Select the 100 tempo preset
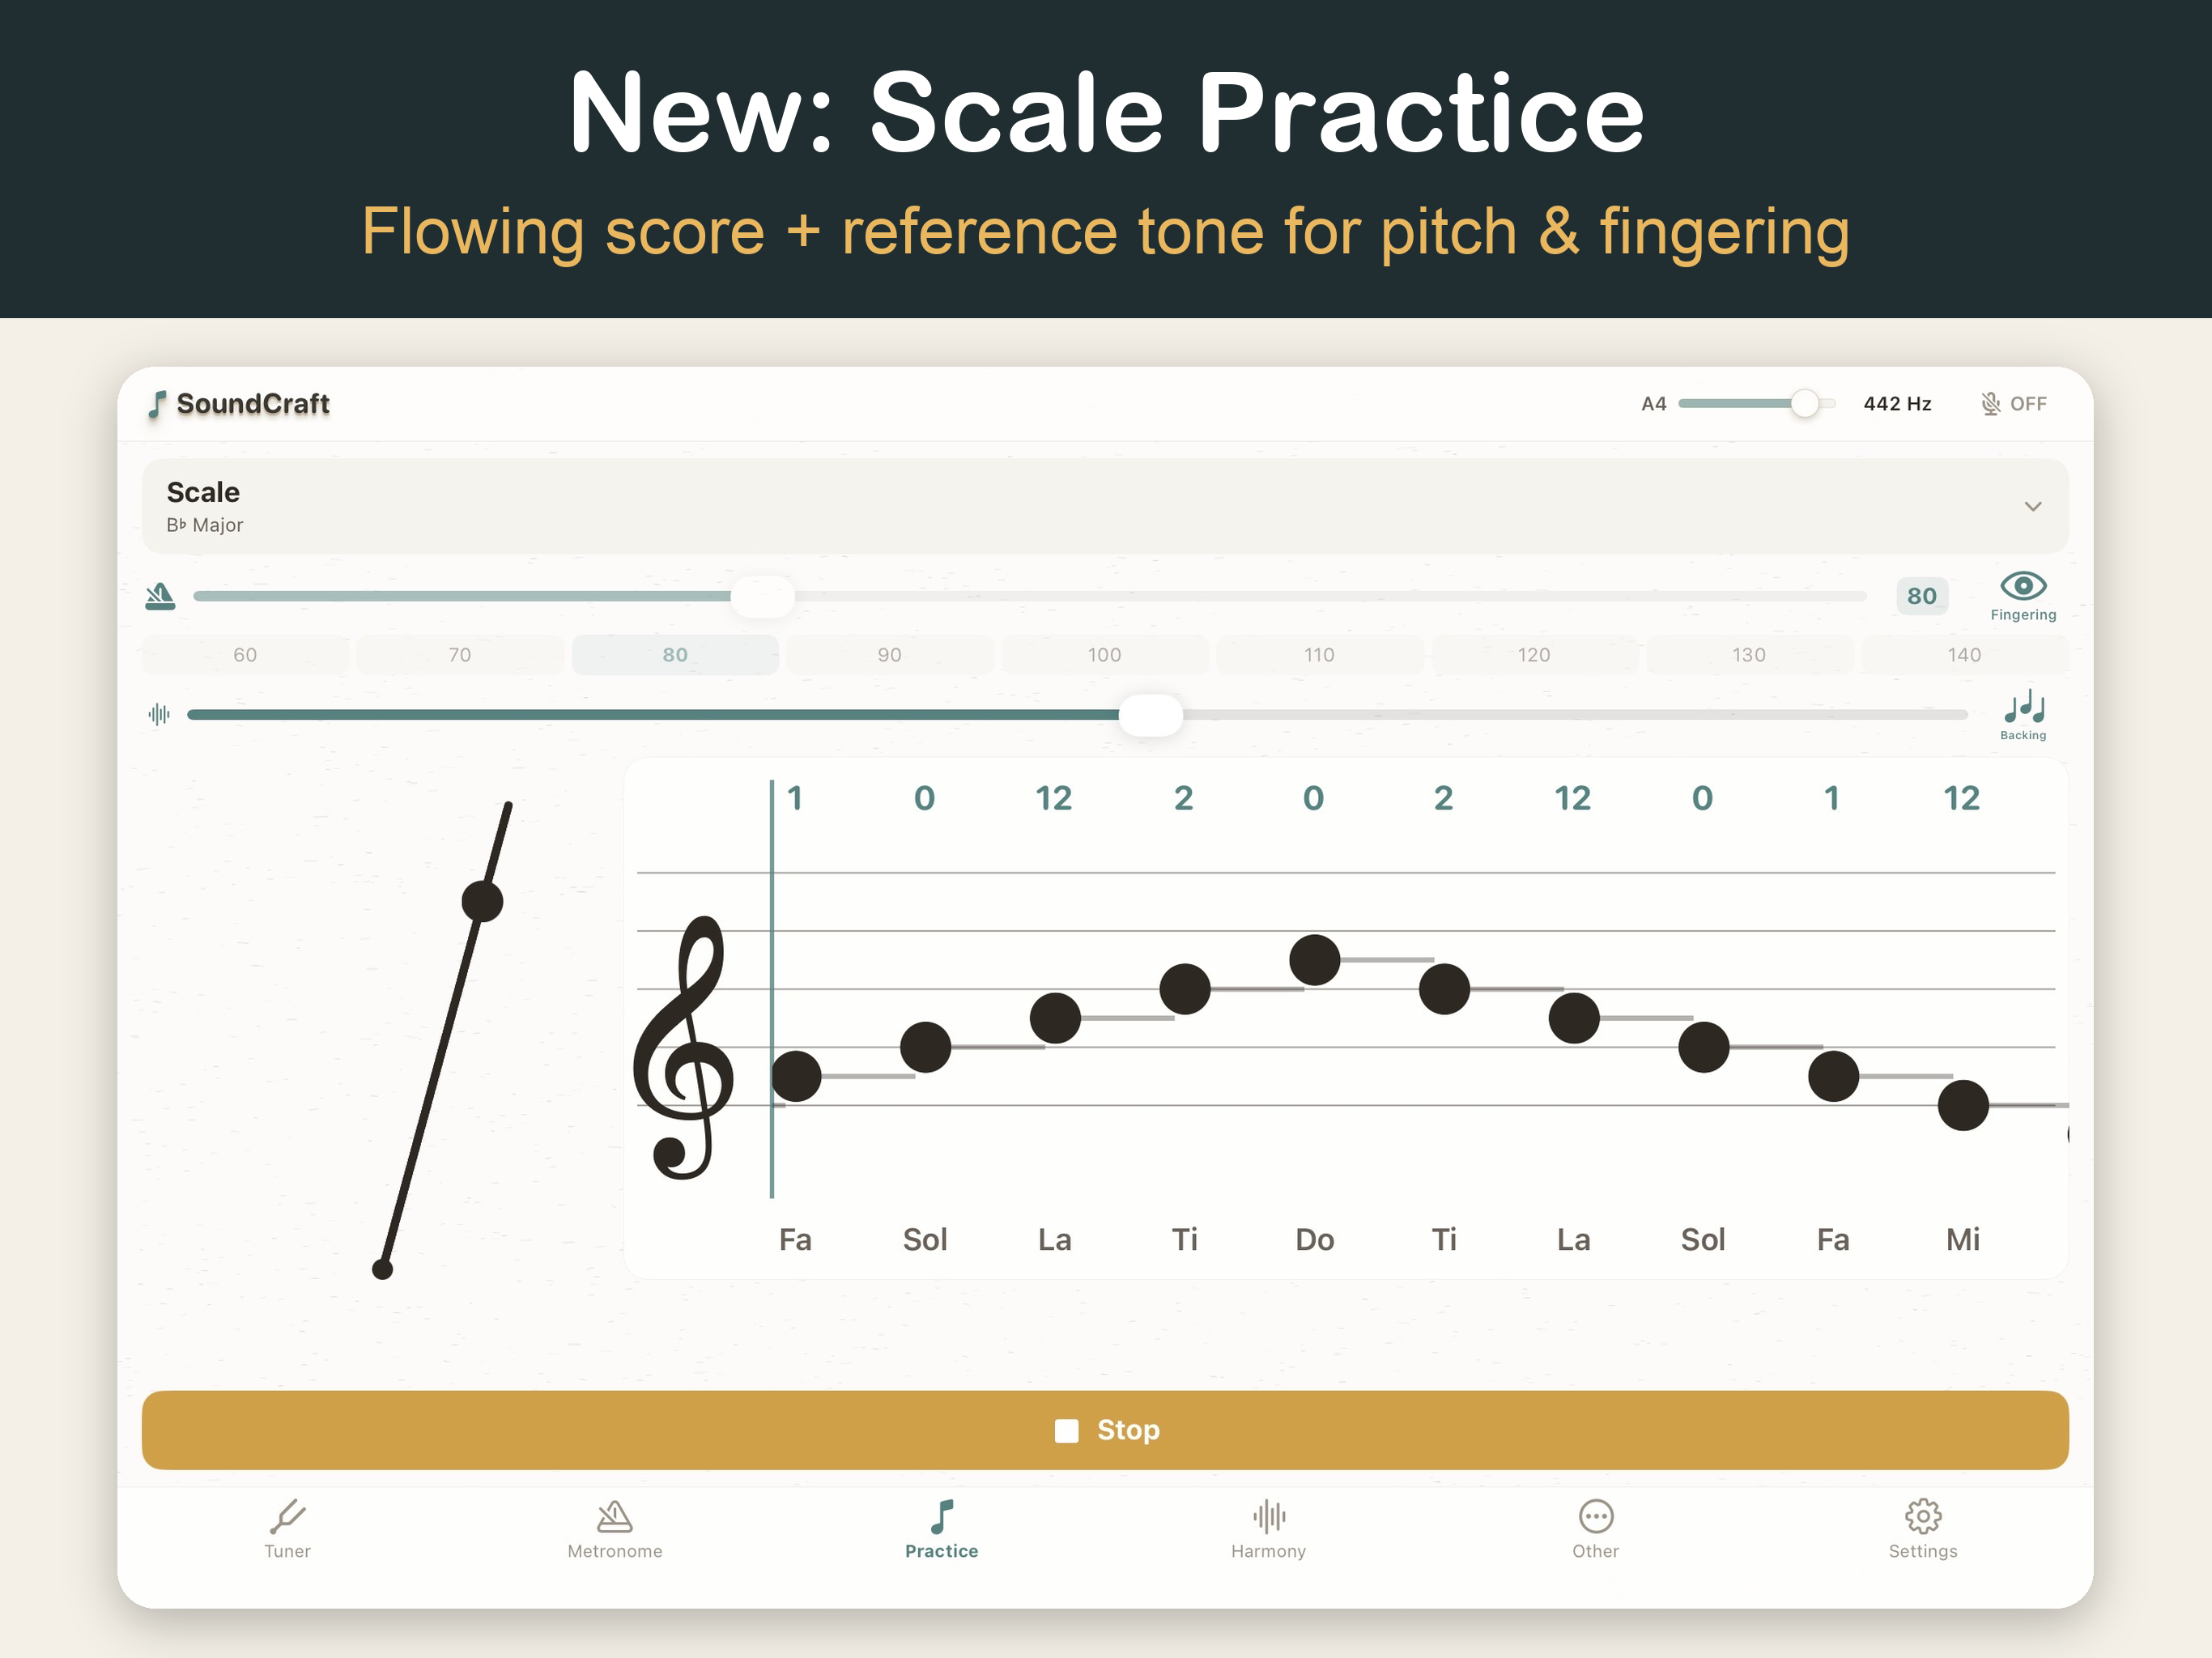 [x=1104, y=655]
